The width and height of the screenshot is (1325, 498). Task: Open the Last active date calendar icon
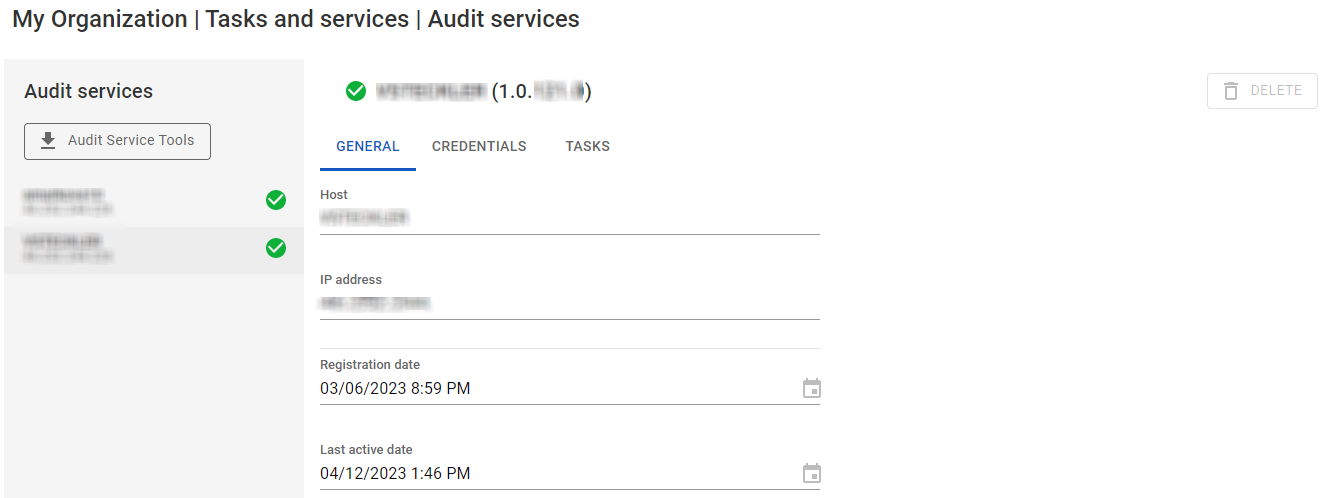812,473
